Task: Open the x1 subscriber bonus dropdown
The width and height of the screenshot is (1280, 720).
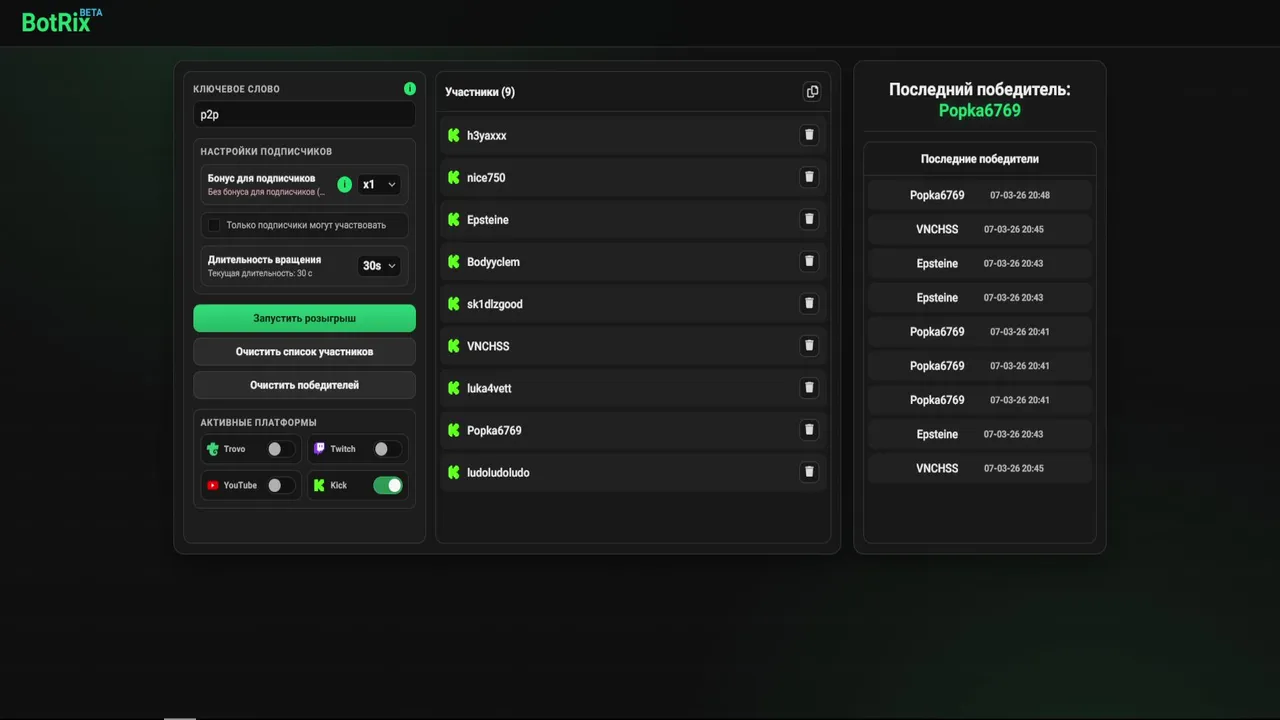Action: pyautogui.click(x=379, y=184)
